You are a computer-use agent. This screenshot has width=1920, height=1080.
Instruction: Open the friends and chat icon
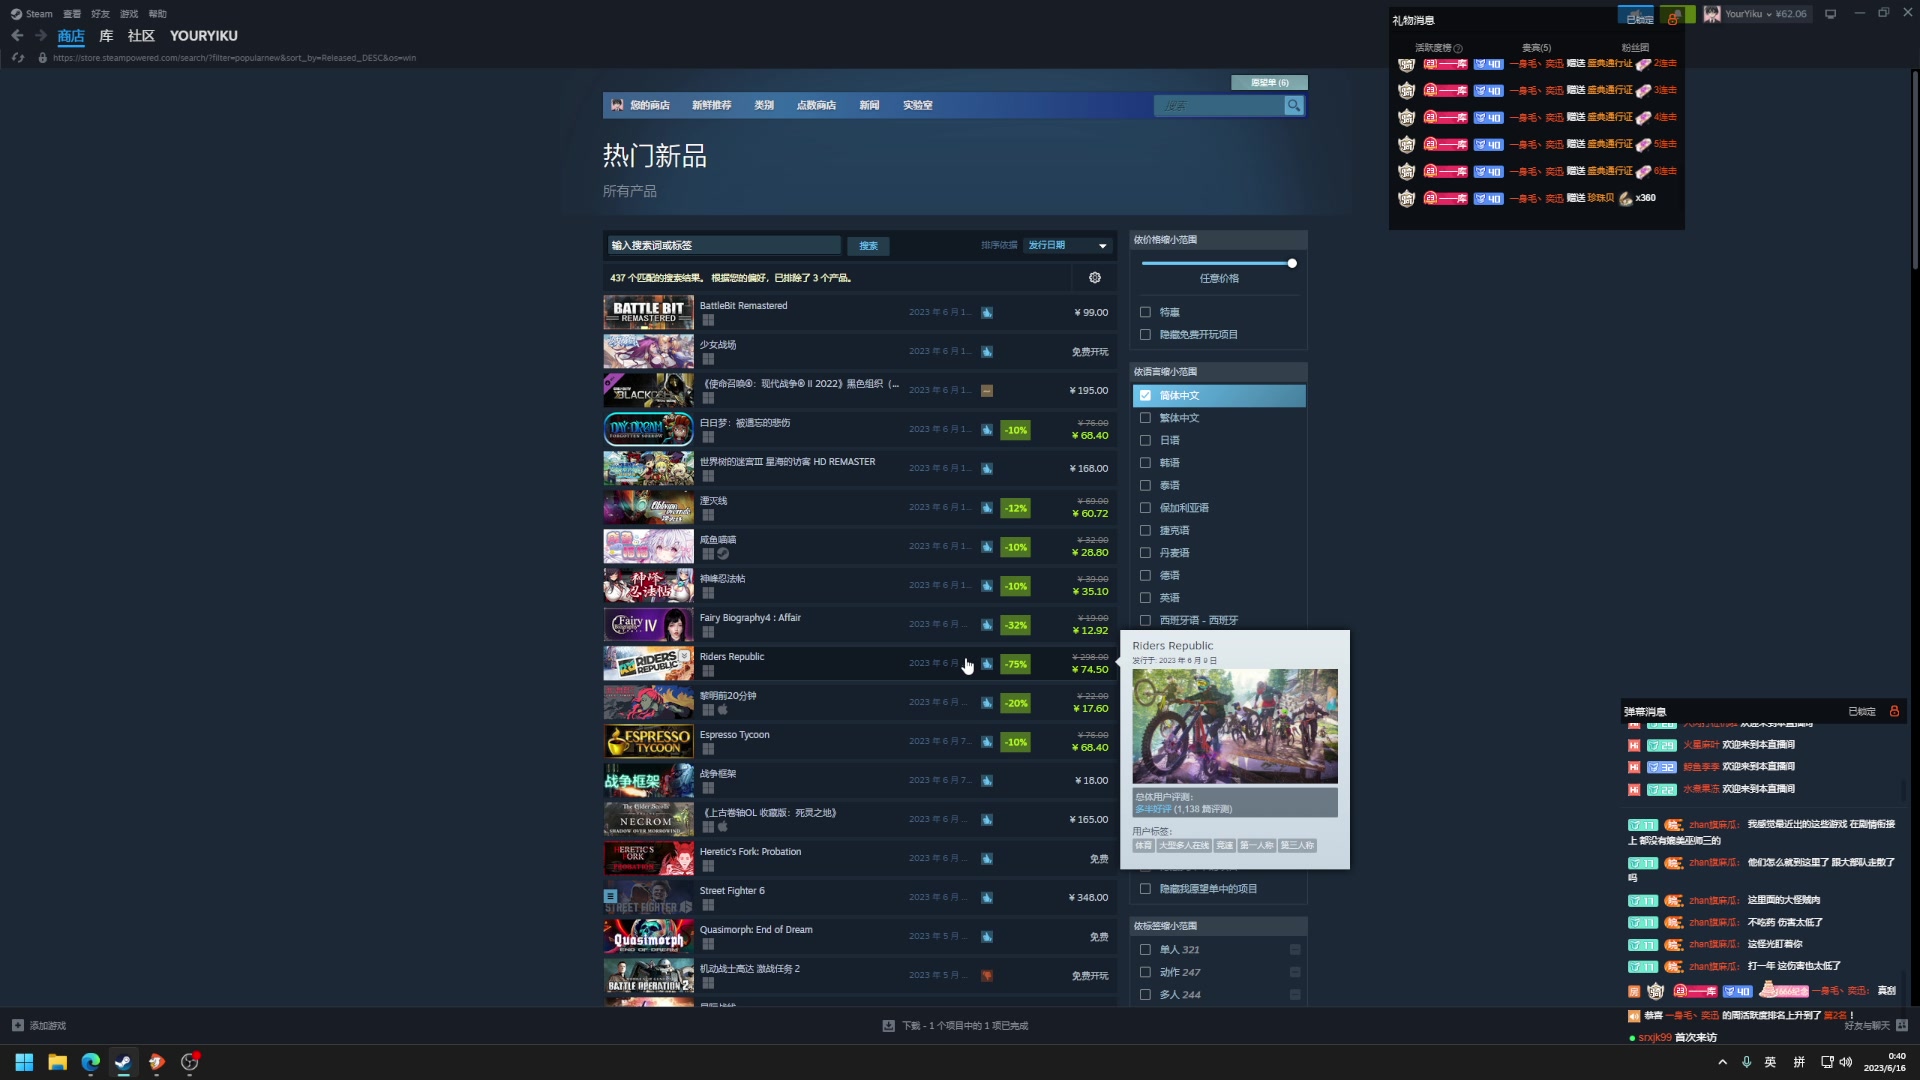pos(1902,1025)
